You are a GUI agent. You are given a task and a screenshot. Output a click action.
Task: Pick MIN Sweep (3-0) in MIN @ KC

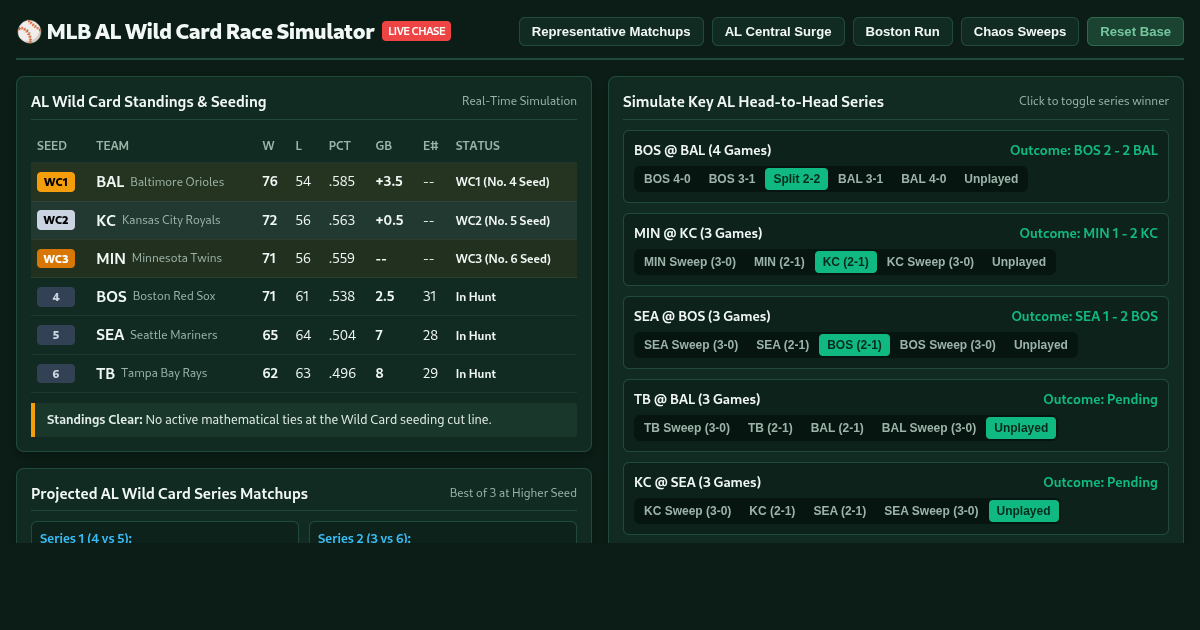(690, 262)
